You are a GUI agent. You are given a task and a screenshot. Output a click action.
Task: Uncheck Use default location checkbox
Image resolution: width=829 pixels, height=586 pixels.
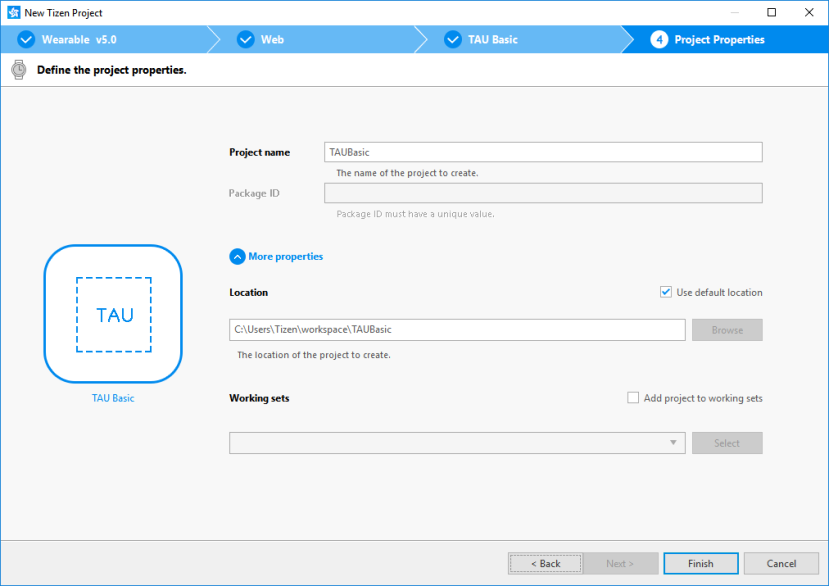(x=666, y=292)
